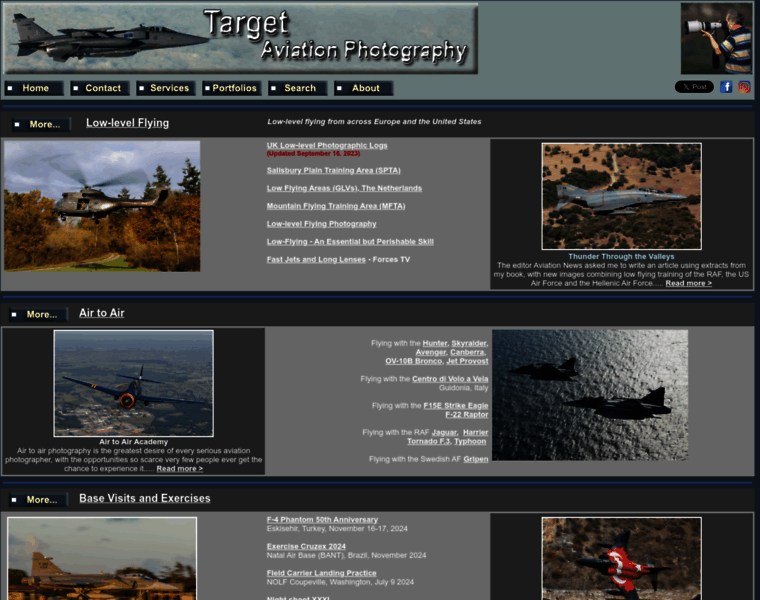Open the Phantom jet Thunder Through Valleys photo
This screenshot has height=600, width=760.
pos(621,196)
